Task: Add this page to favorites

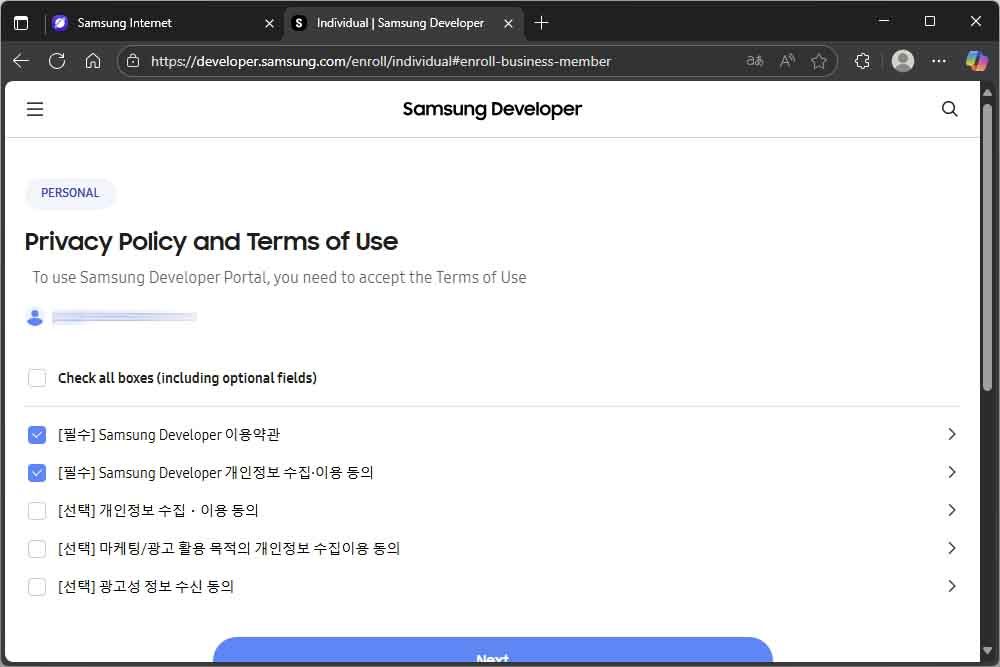Action: click(x=819, y=61)
